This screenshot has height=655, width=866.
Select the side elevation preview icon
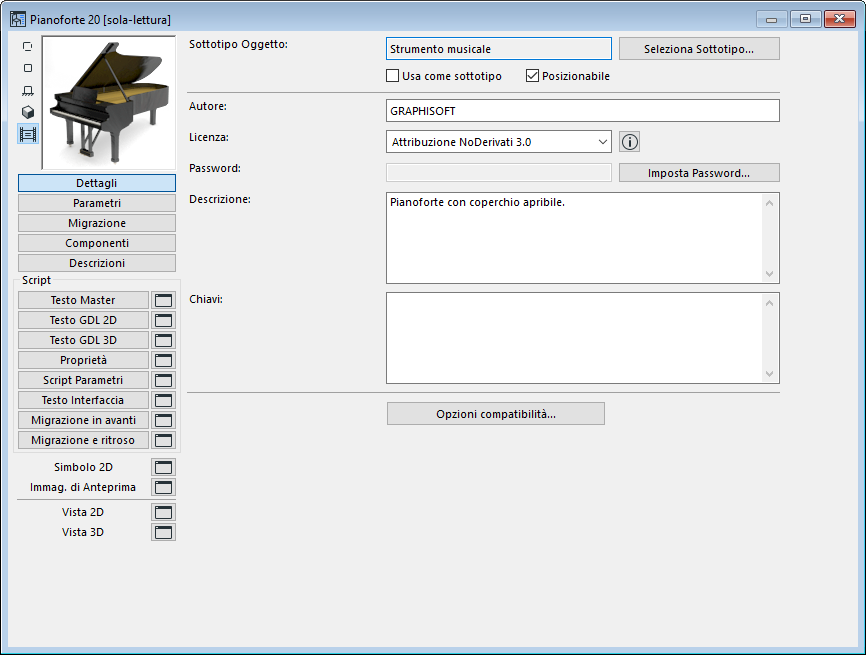pyautogui.click(x=28, y=91)
